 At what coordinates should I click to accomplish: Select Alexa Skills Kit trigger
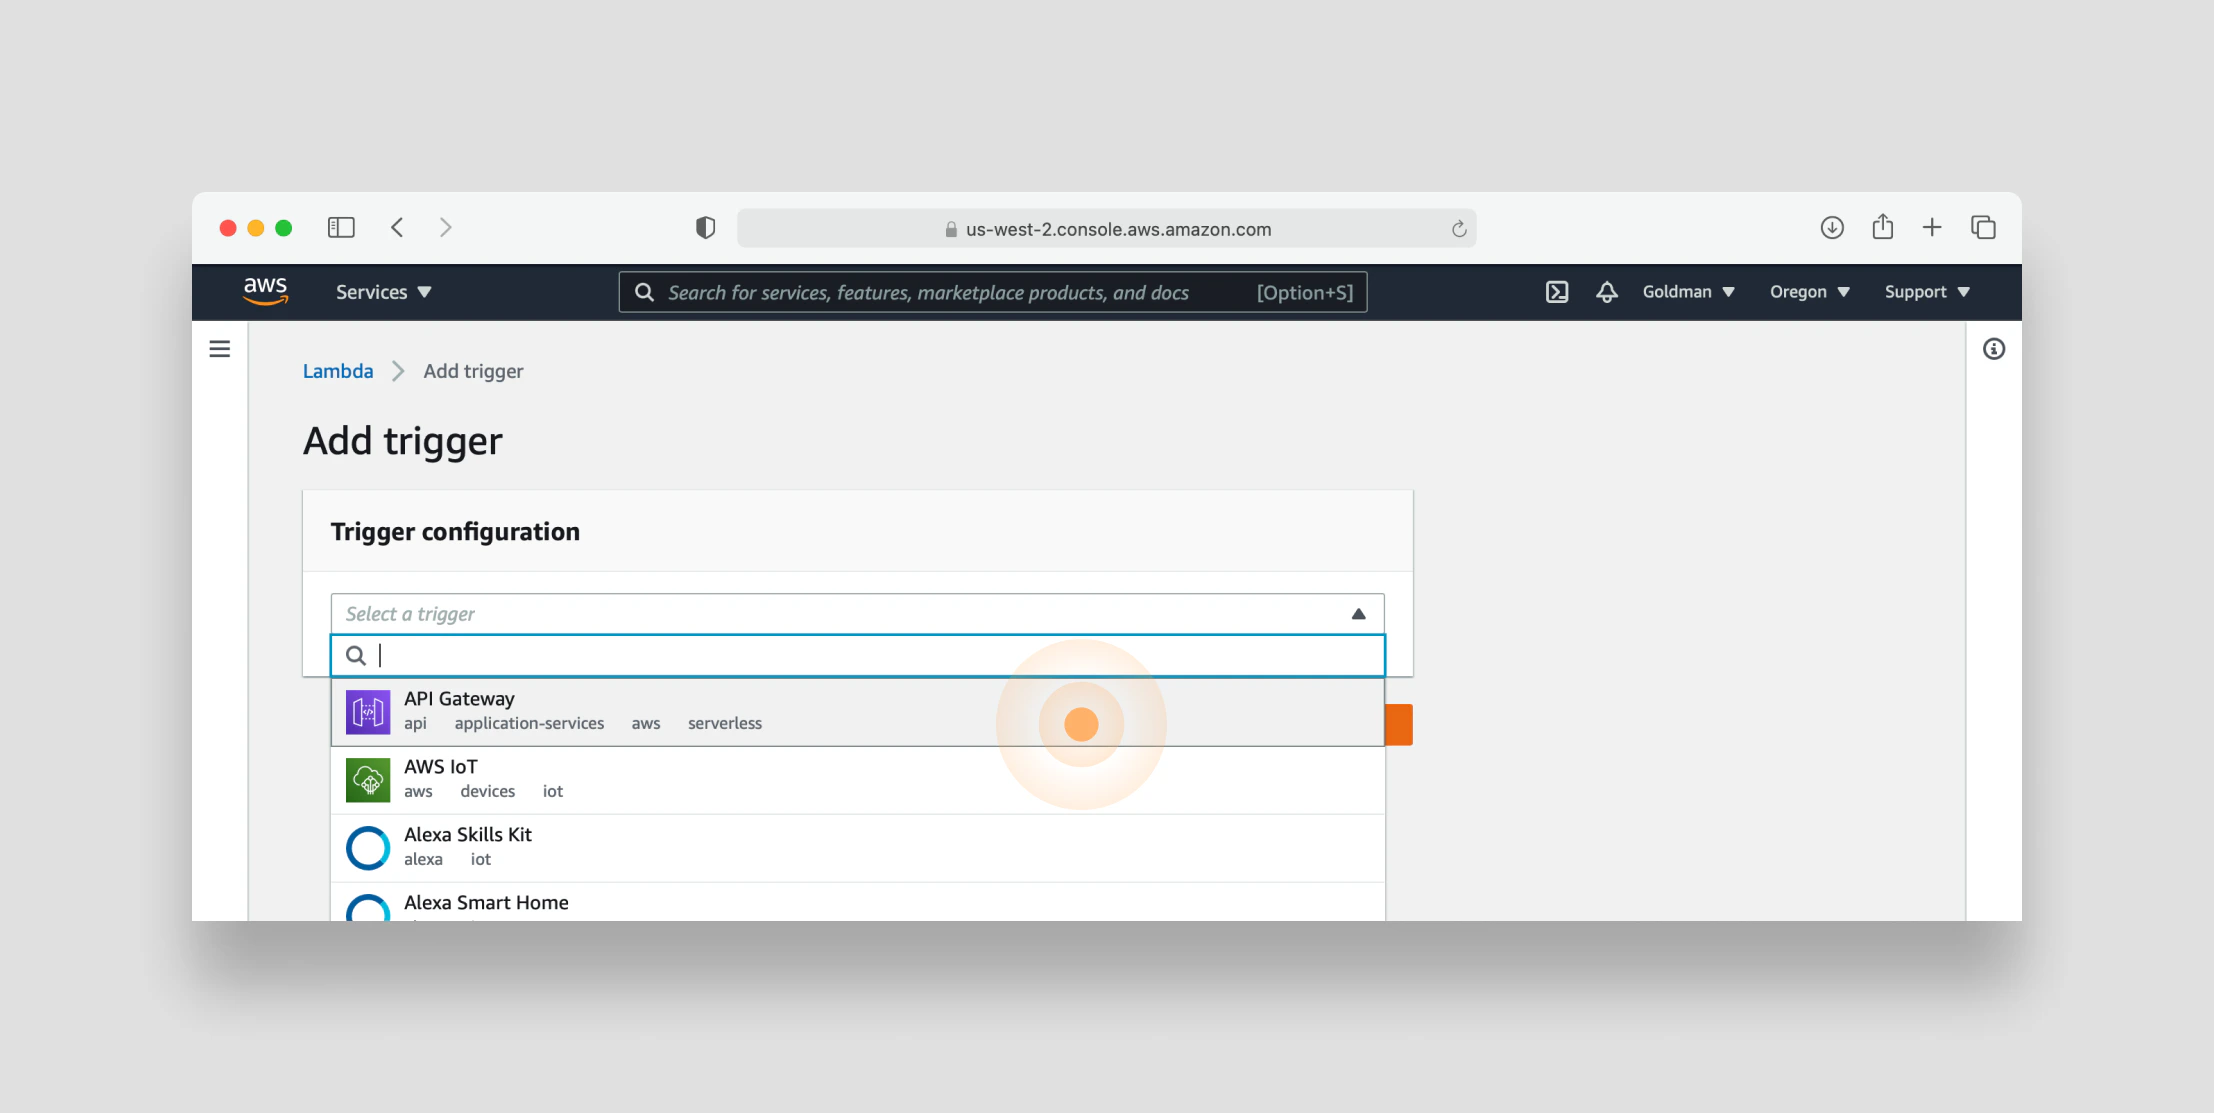(x=857, y=848)
